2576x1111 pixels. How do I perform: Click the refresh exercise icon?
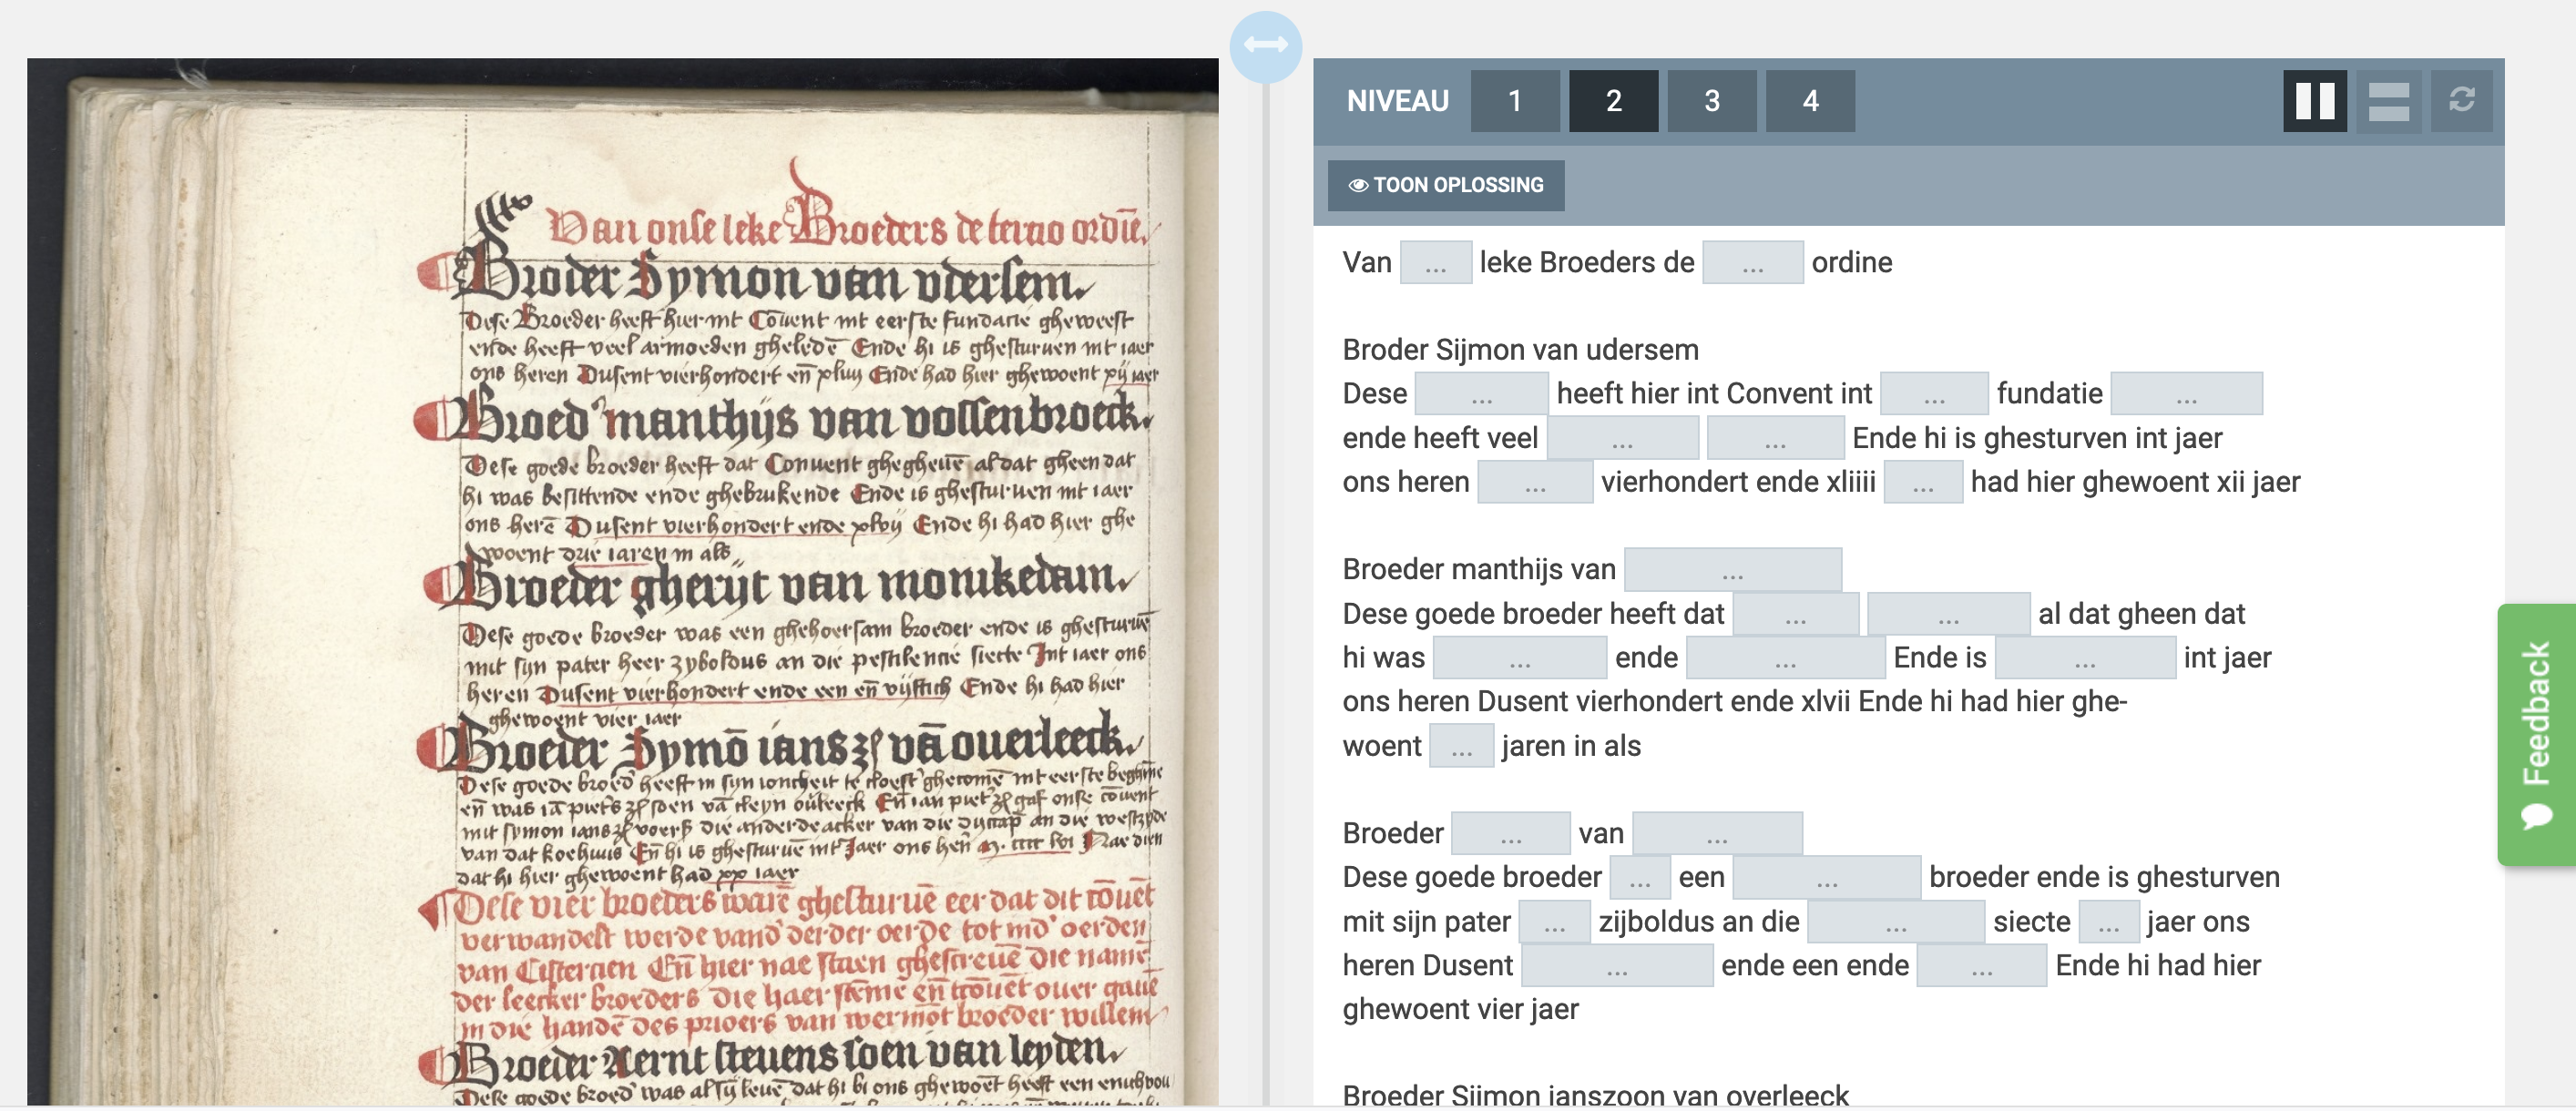pyautogui.click(x=2461, y=101)
